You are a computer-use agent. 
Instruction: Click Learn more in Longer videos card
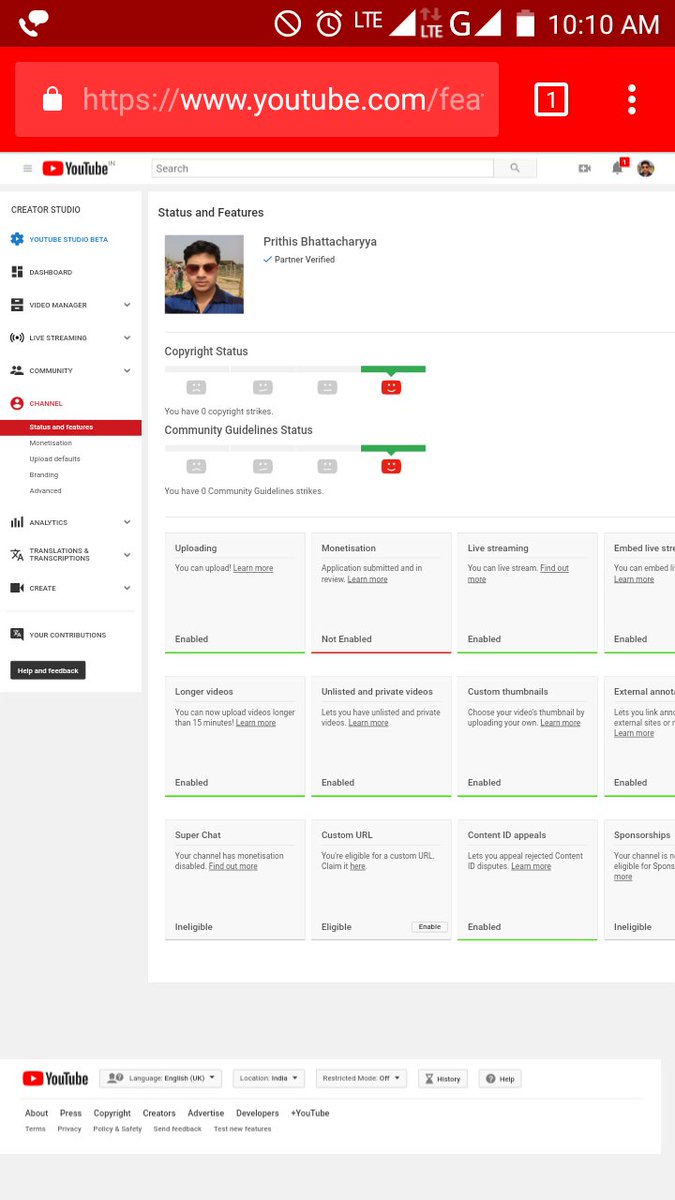256,723
